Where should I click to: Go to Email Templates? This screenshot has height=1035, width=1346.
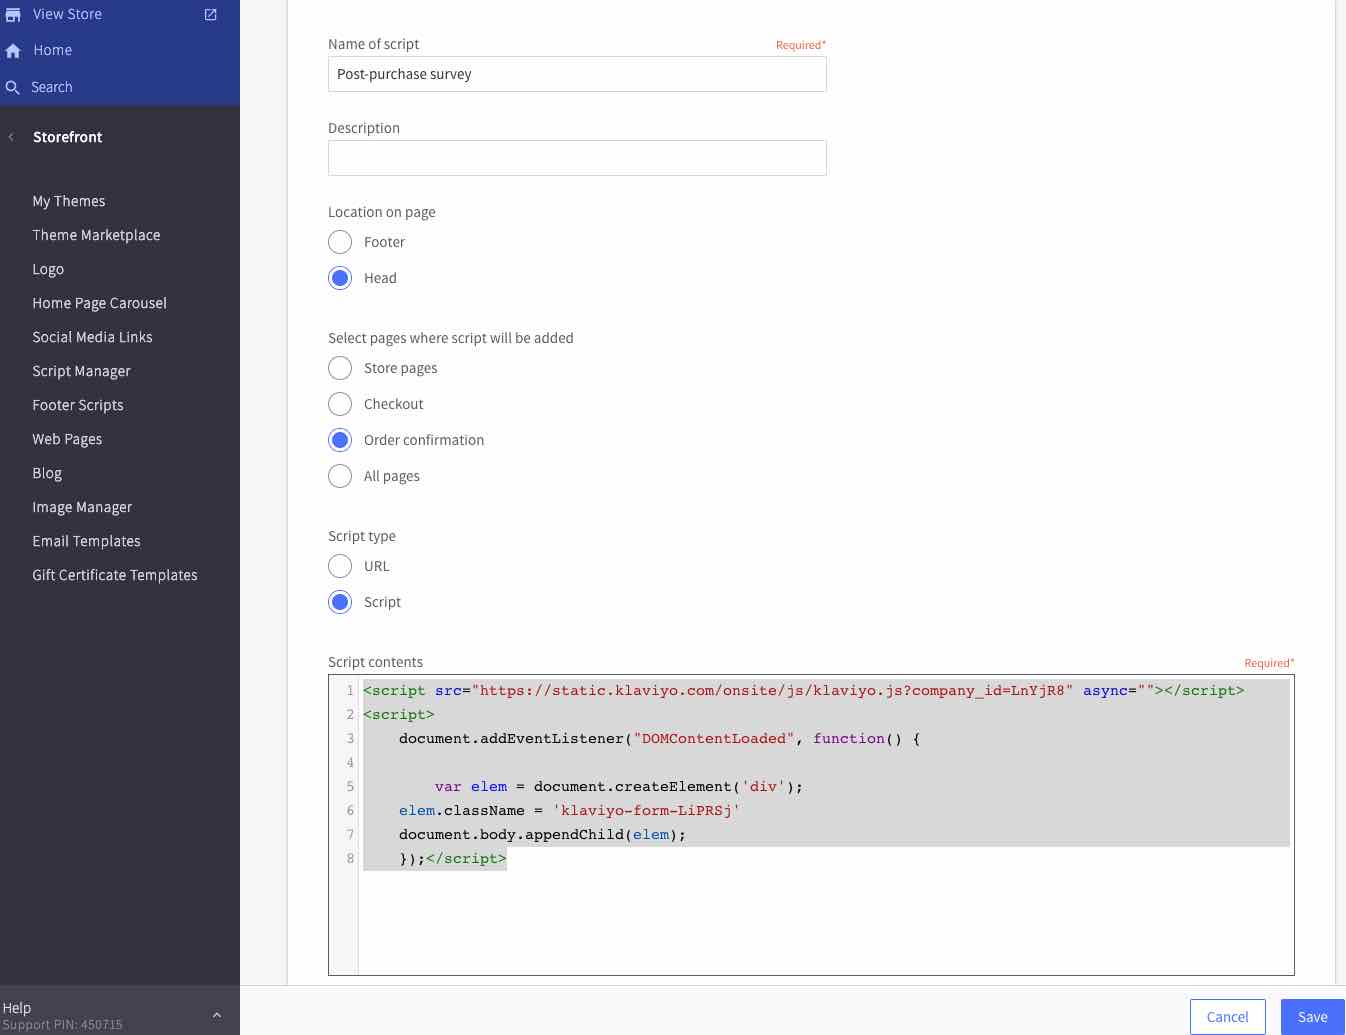87,541
